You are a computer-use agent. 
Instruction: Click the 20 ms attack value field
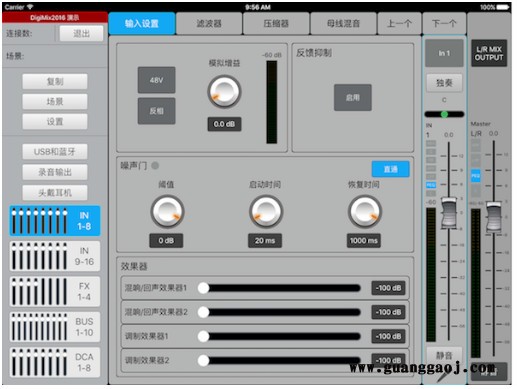[x=265, y=240]
